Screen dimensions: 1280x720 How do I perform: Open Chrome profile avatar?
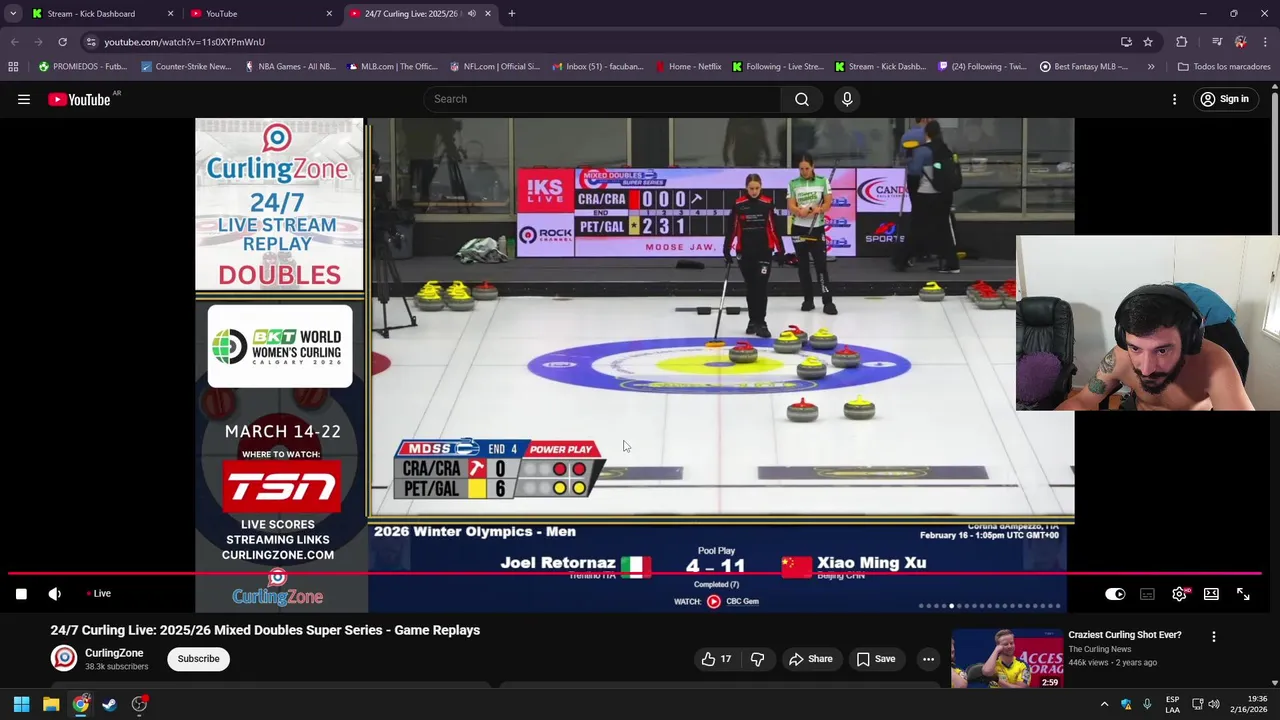pos(1241,42)
